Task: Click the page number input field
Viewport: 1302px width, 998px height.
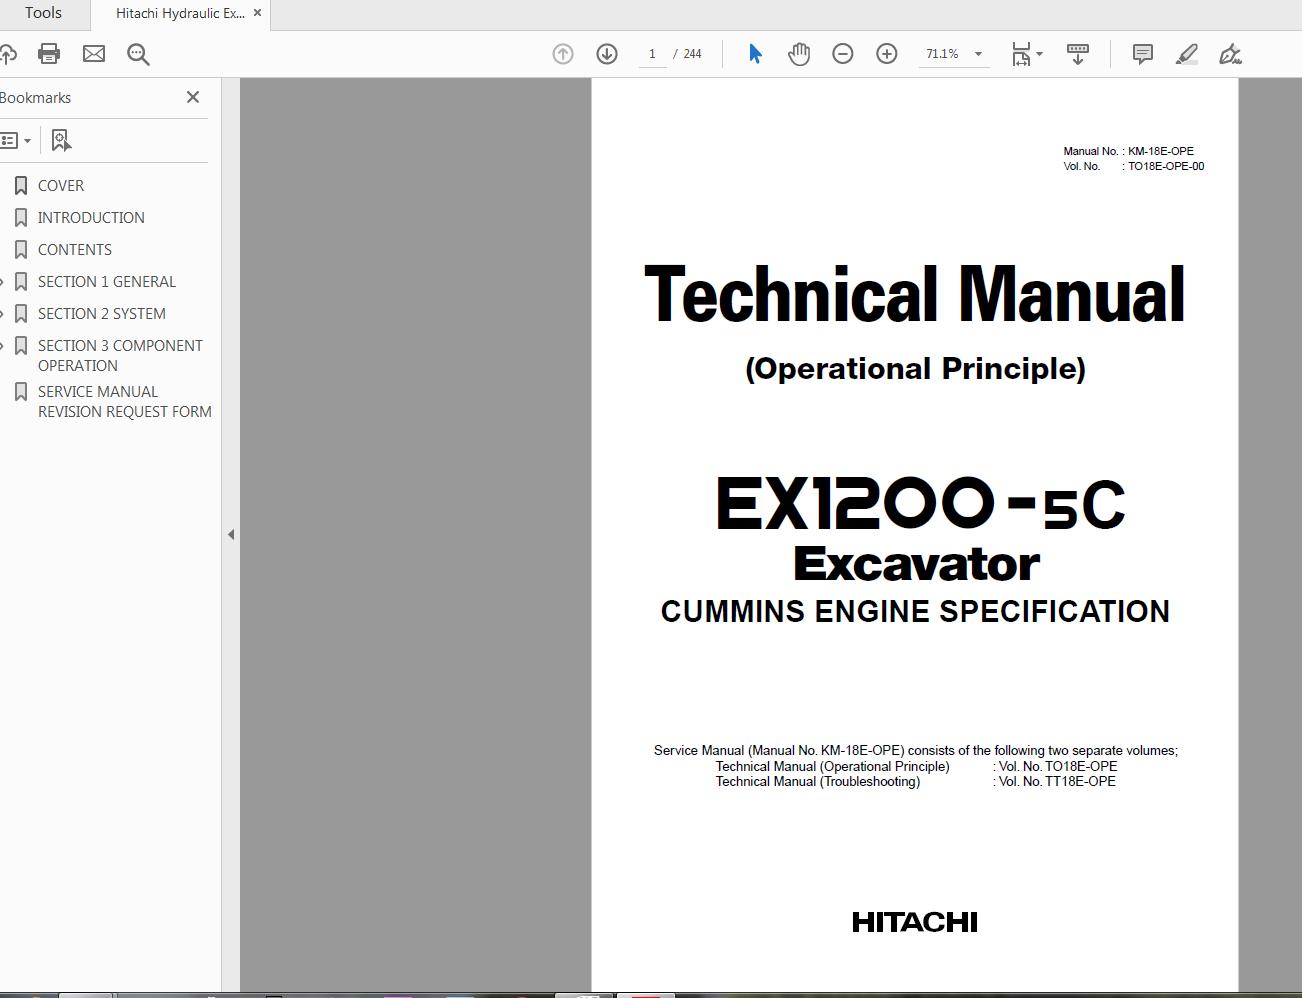Action: pos(652,54)
